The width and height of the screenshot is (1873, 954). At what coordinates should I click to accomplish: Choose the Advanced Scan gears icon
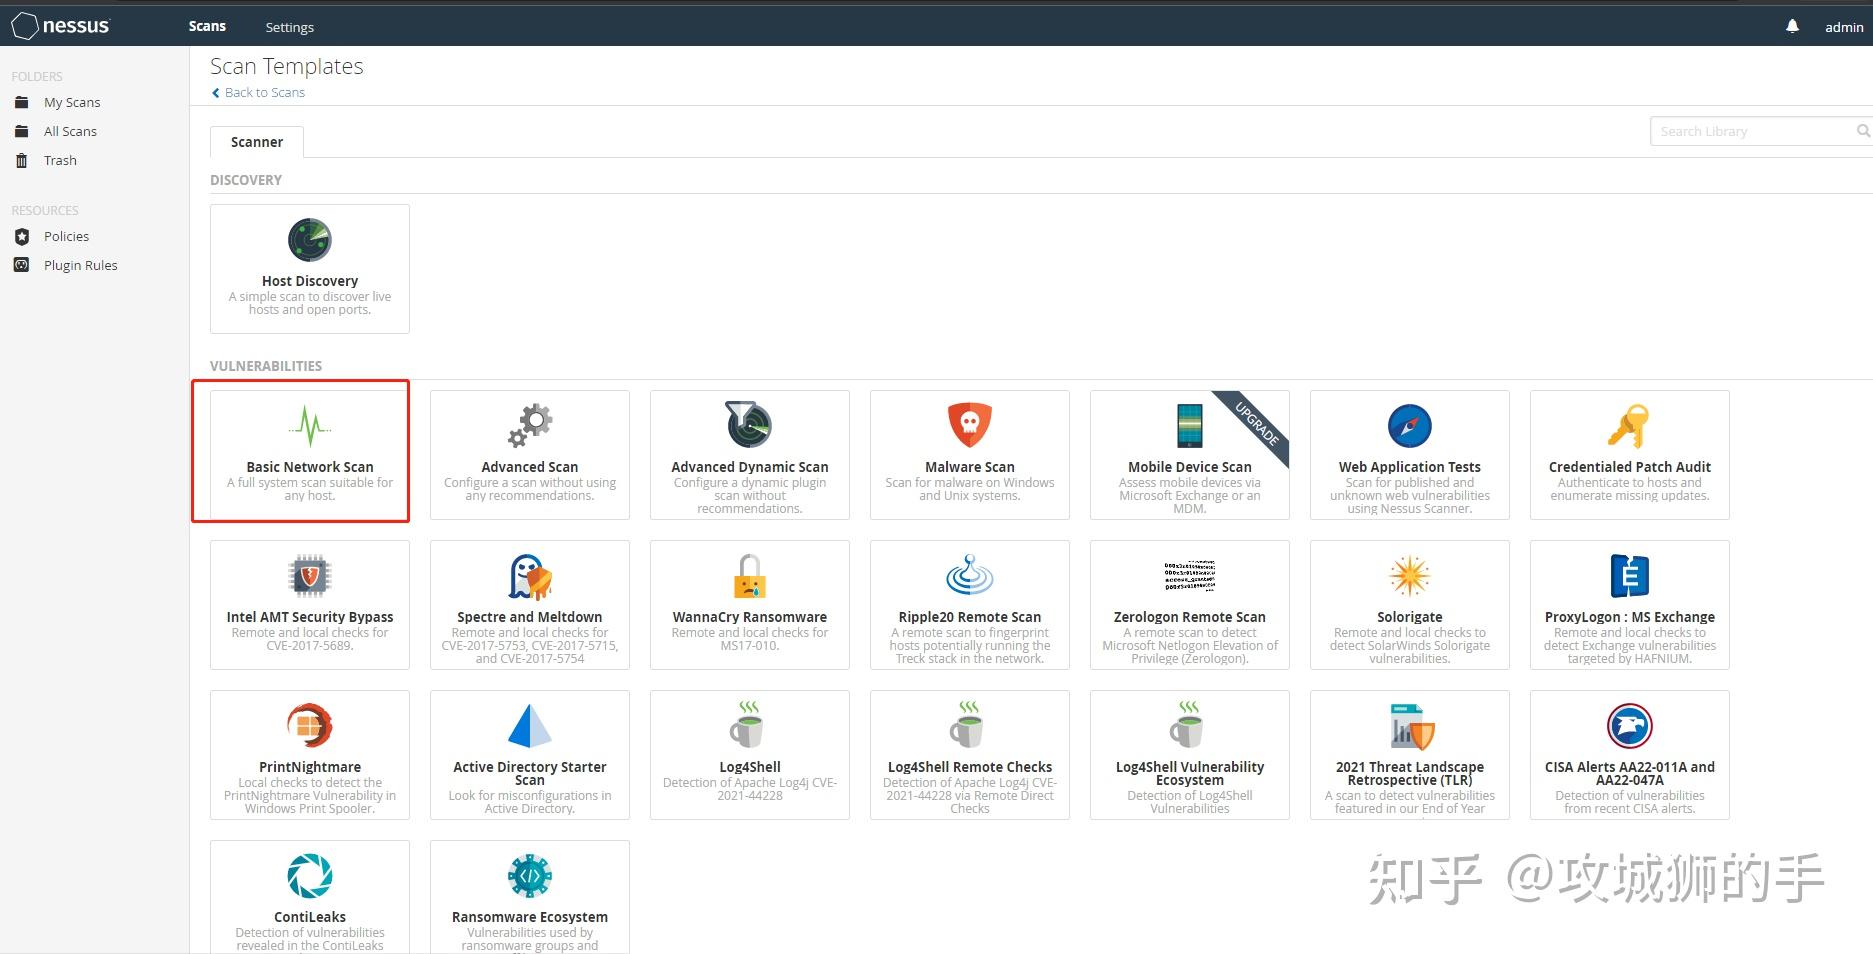pyautogui.click(x=530, y=426)
